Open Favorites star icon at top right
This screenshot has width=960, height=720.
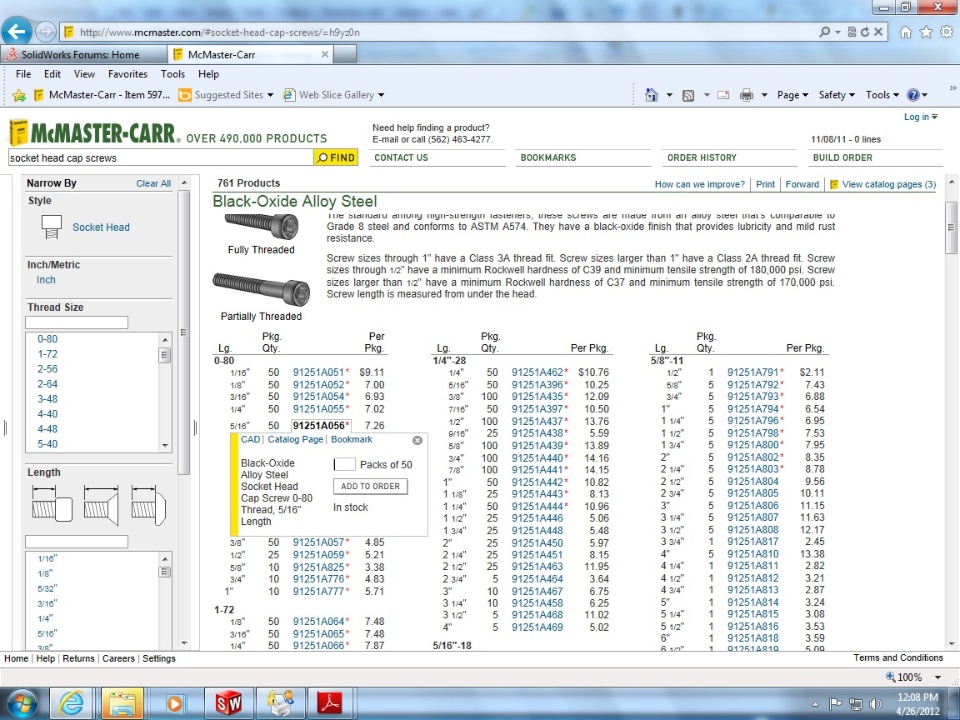point(926,32)
